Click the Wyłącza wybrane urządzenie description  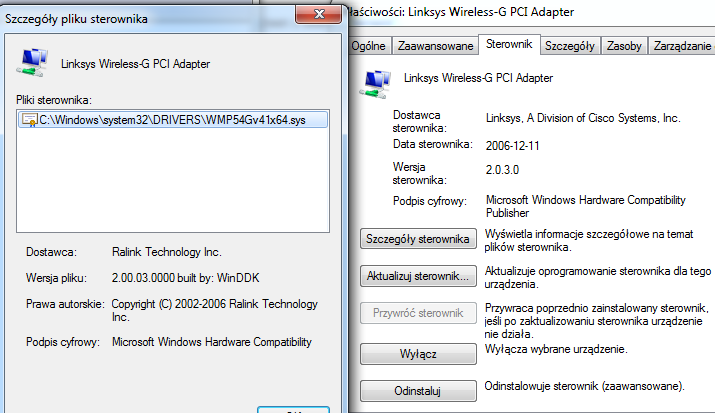pos(556,350)
